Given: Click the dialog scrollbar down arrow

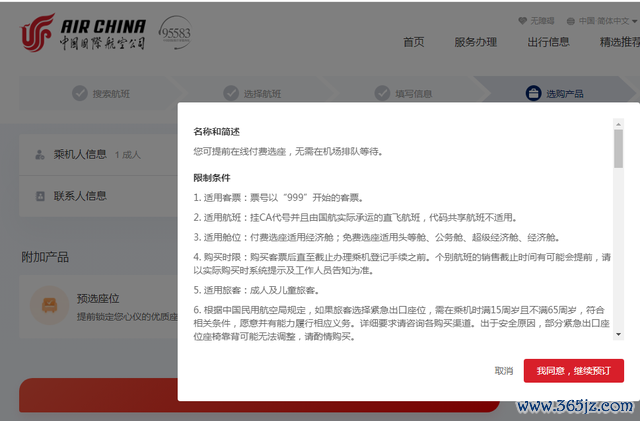Looking at the screenshot, I should point(618,334).
